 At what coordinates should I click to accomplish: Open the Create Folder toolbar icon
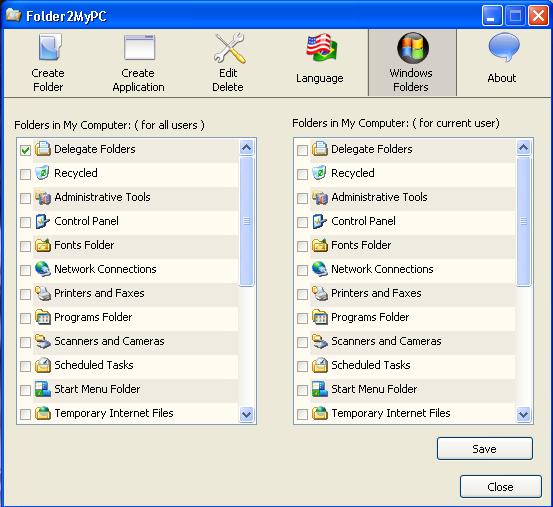[49, 47]
